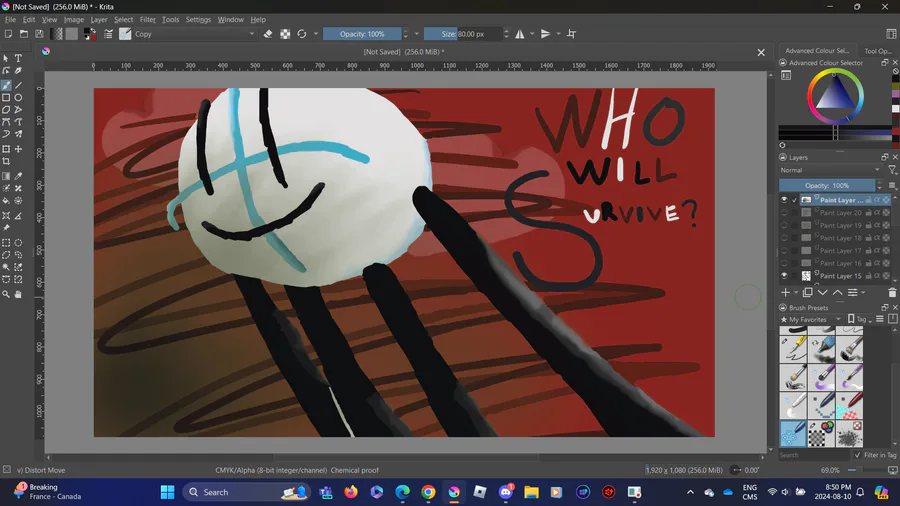Screen dimensions: 900x506
Task: Adjust brush Size slider in toolbar
Action: 463,34
